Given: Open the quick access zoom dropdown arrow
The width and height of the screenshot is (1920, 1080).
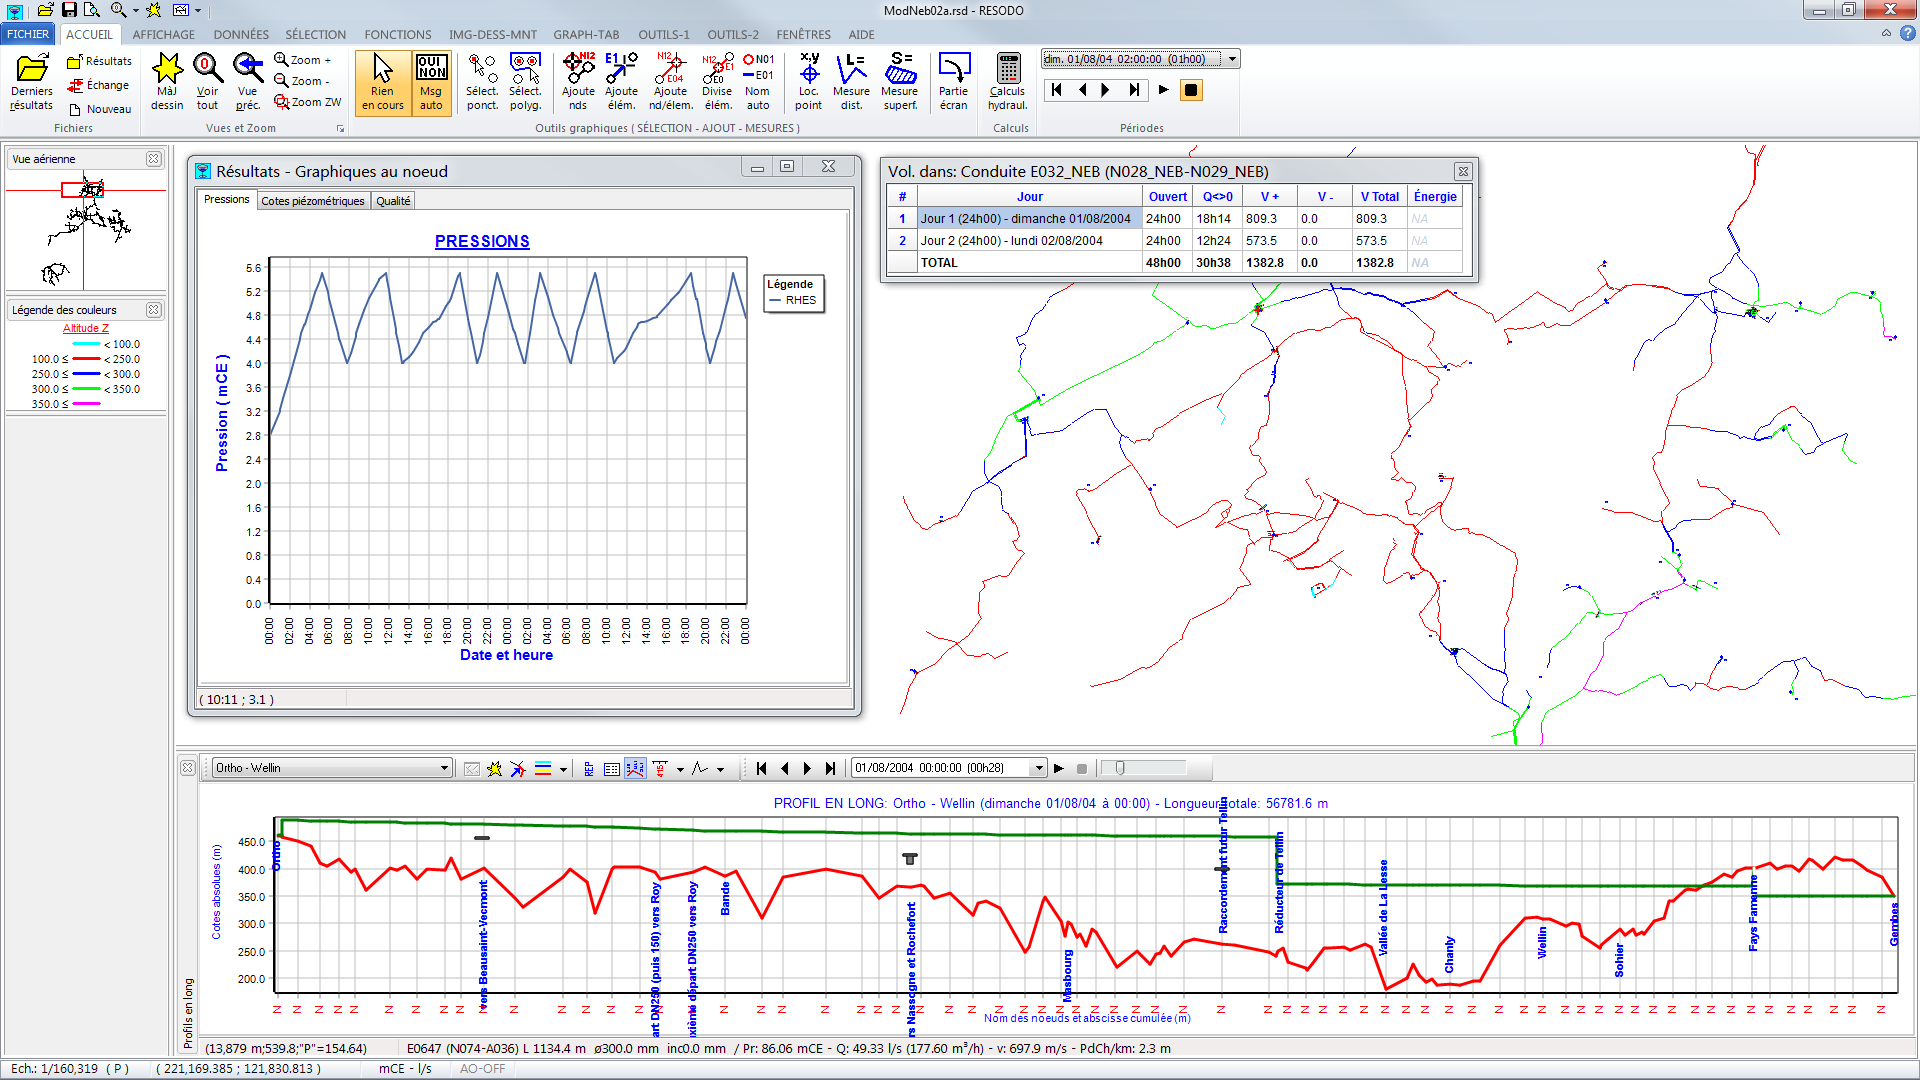Looking at the screenshot, I should click(x=136, y=10).
